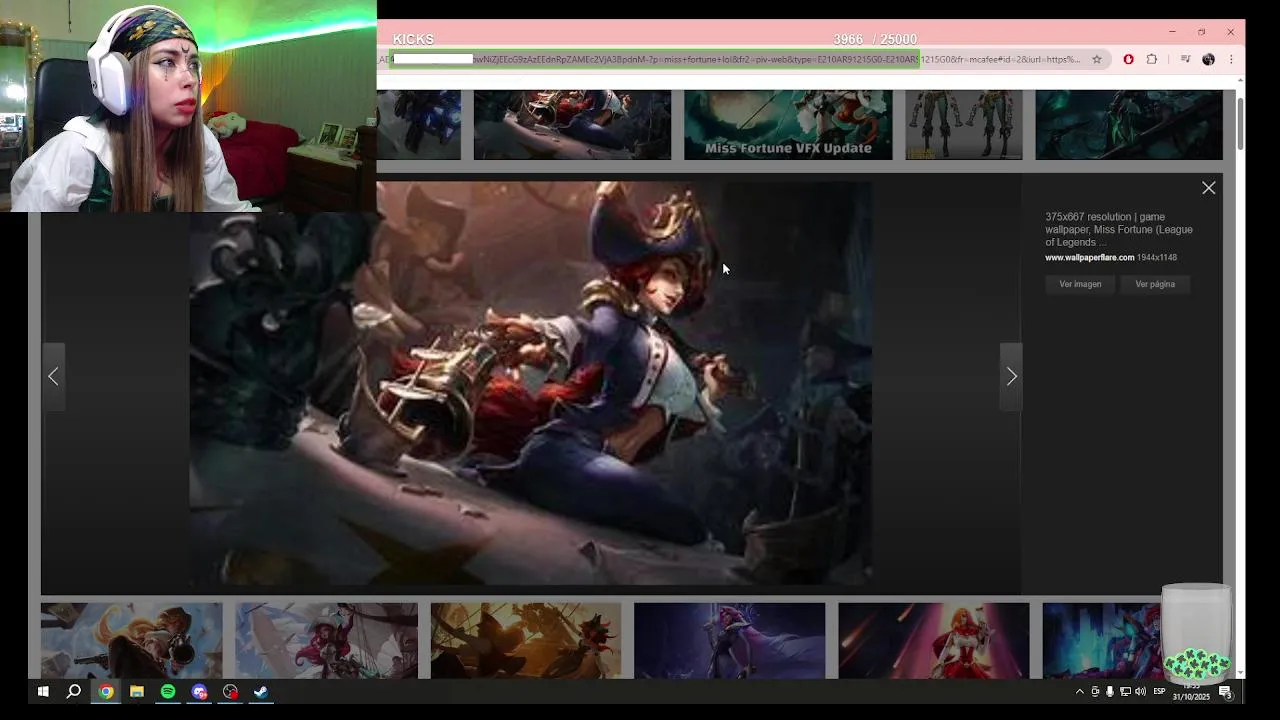Switch to Chrome in the taskbar
The width and height of the screenshot is (1280, 720).
pyautogui.click(x=106, y=691)
